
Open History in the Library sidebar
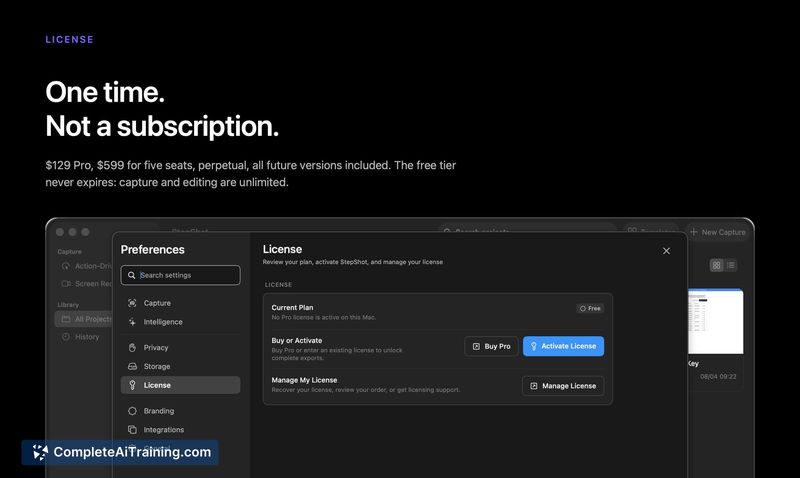click(81, 337)
